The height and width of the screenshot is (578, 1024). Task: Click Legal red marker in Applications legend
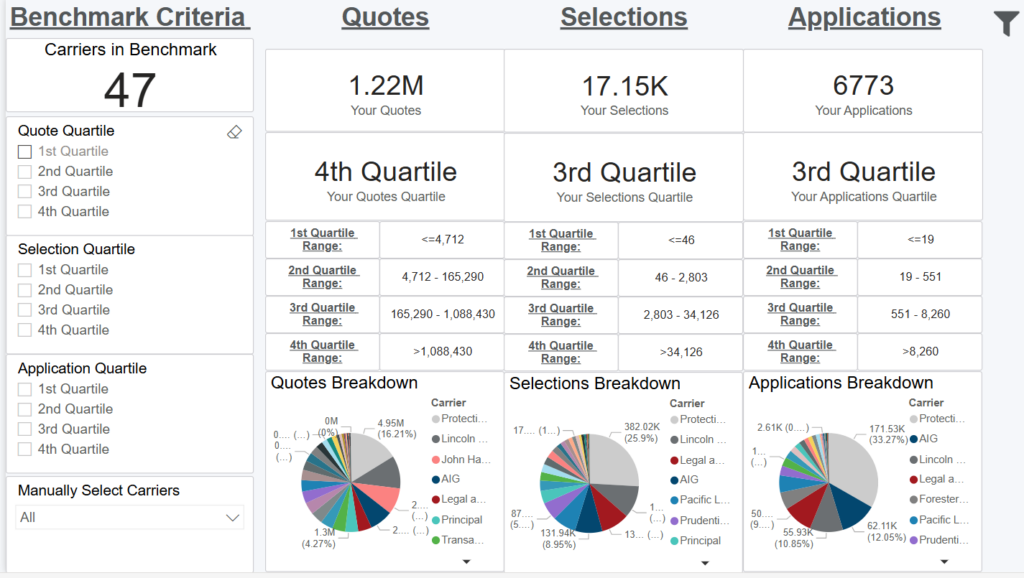pos(914,479)
